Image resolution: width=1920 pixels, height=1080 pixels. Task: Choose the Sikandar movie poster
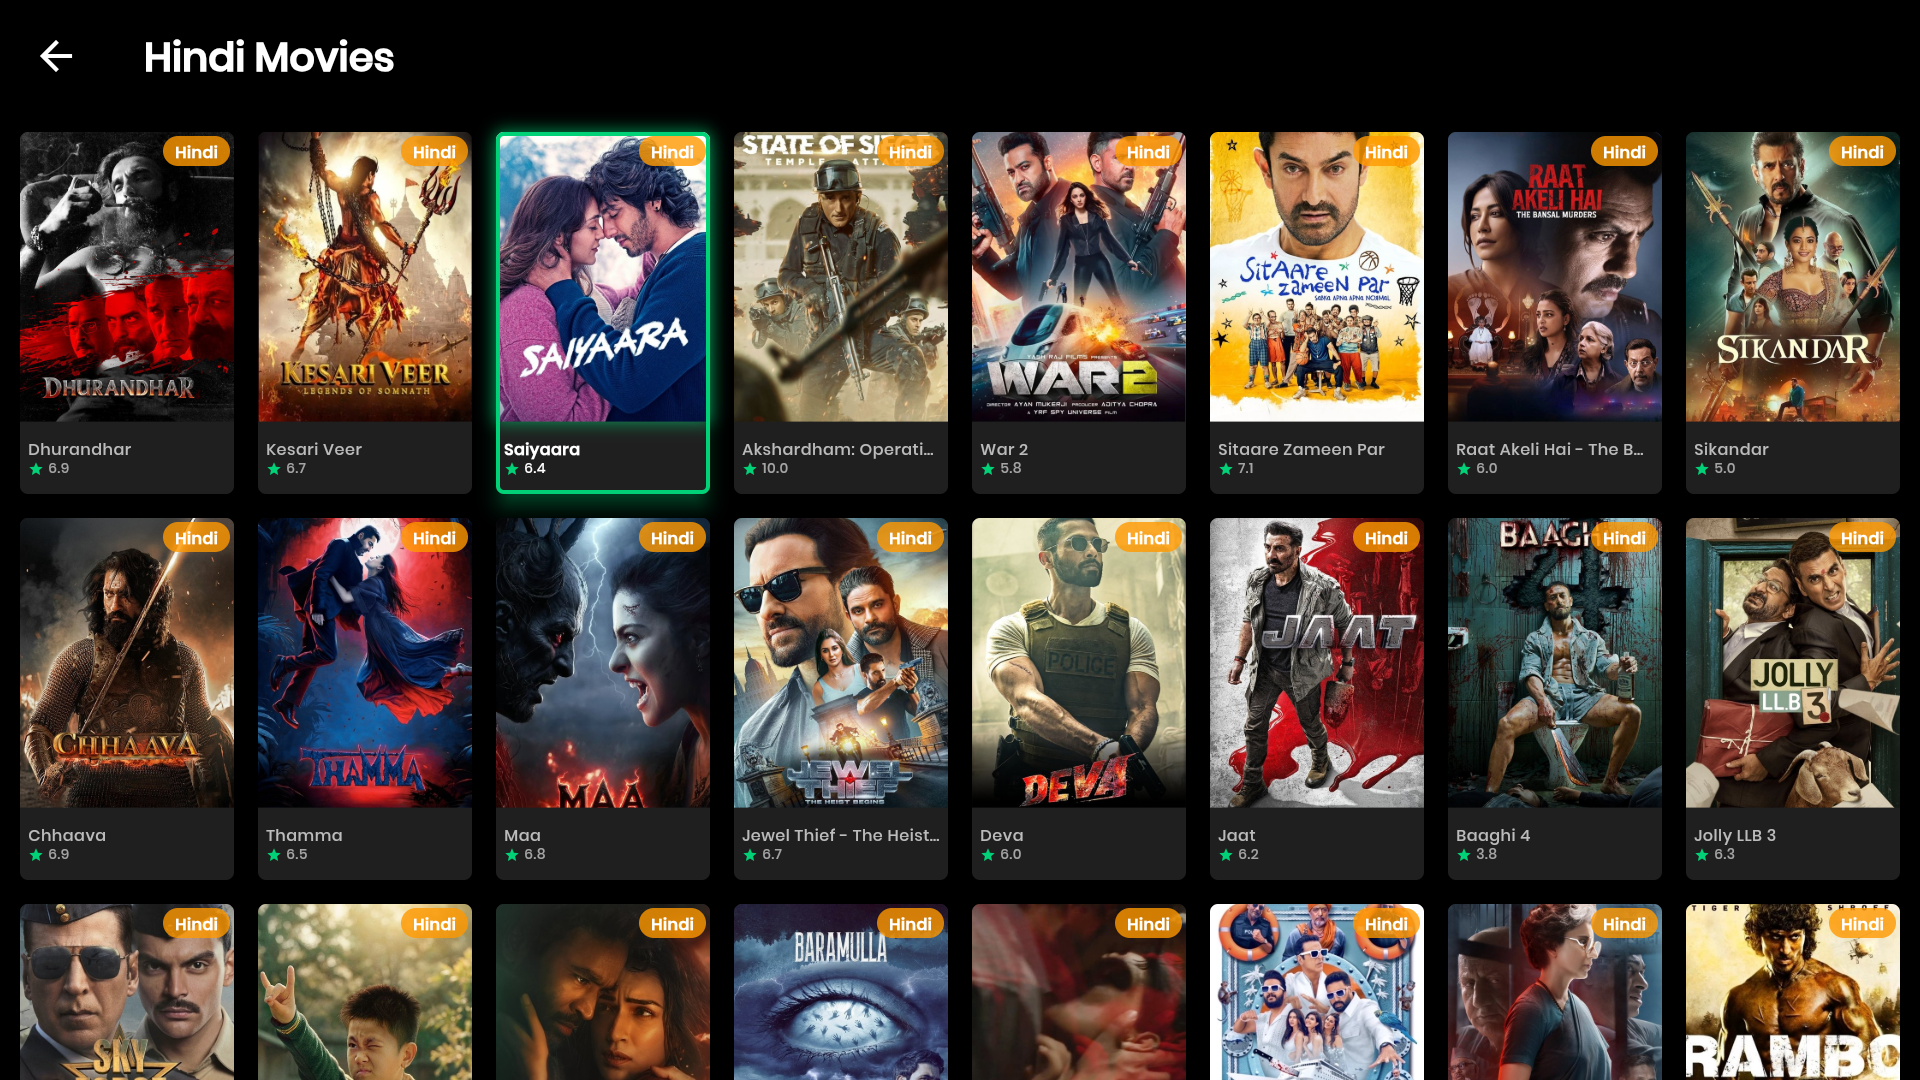[1793, 277]
